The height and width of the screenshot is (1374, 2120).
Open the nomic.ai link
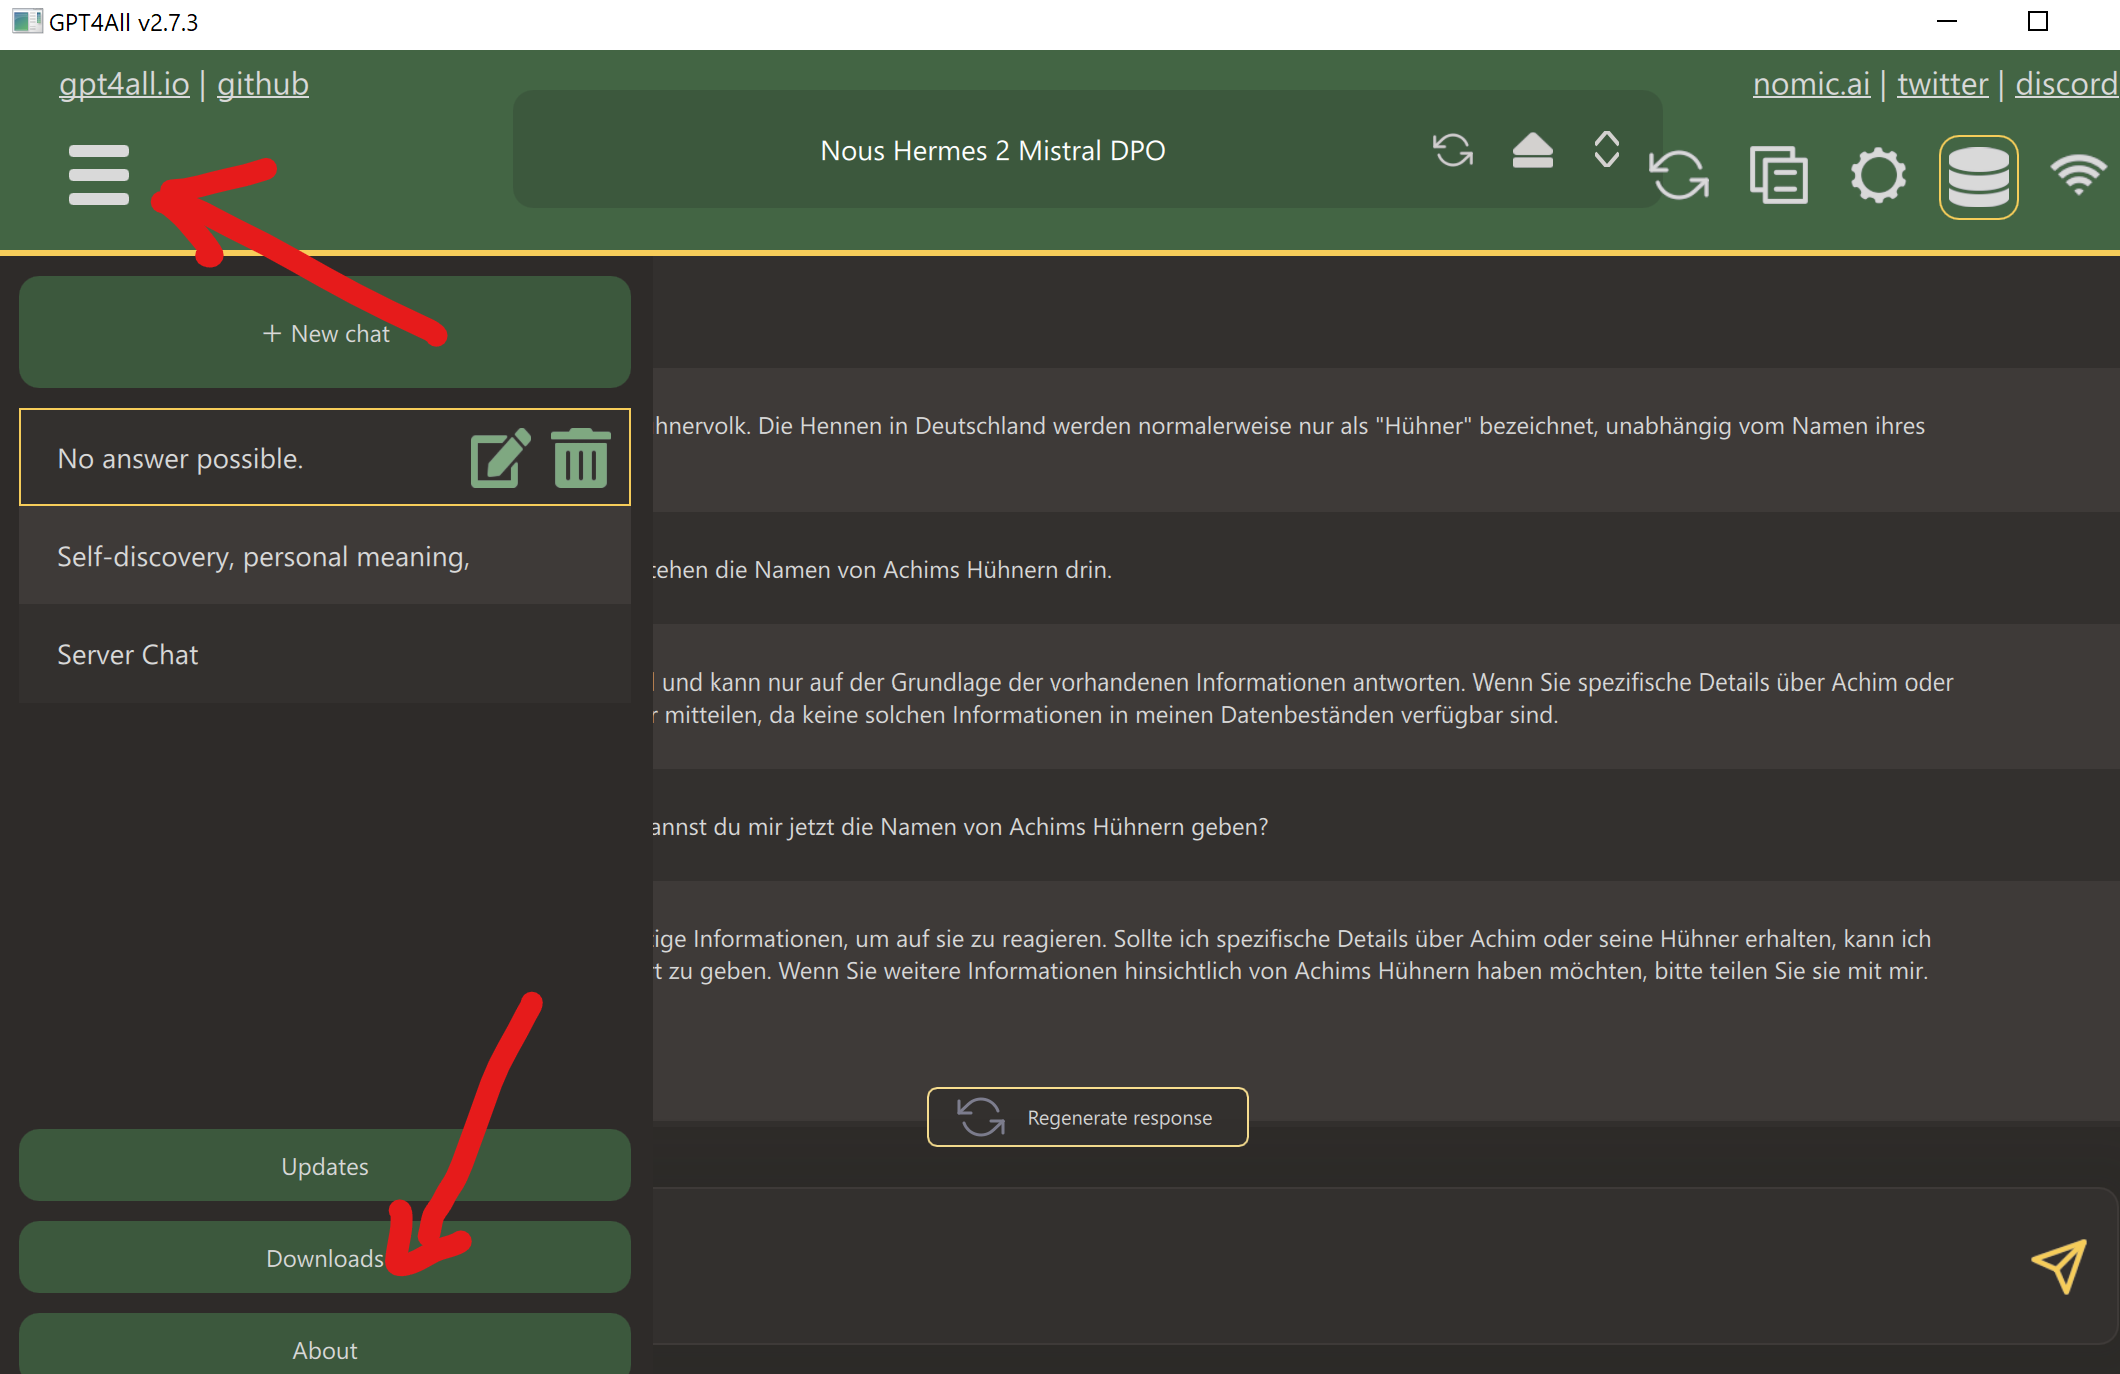(x=1811, y=84)
